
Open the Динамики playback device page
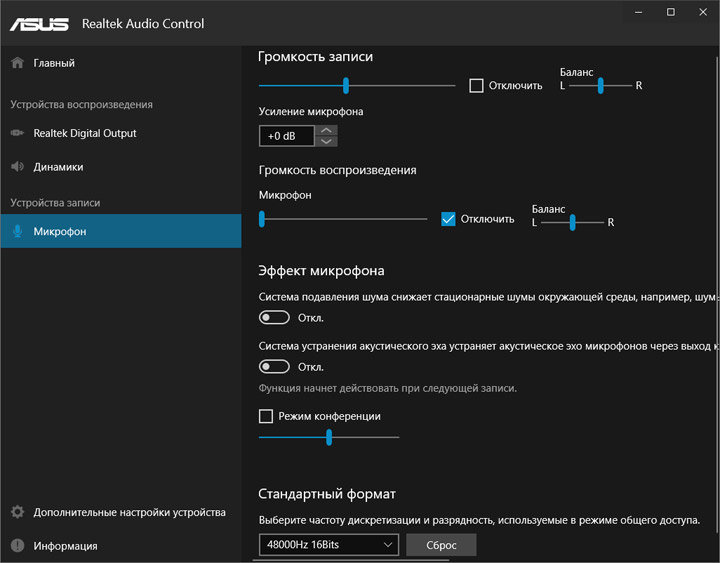[x=58, y=167]
